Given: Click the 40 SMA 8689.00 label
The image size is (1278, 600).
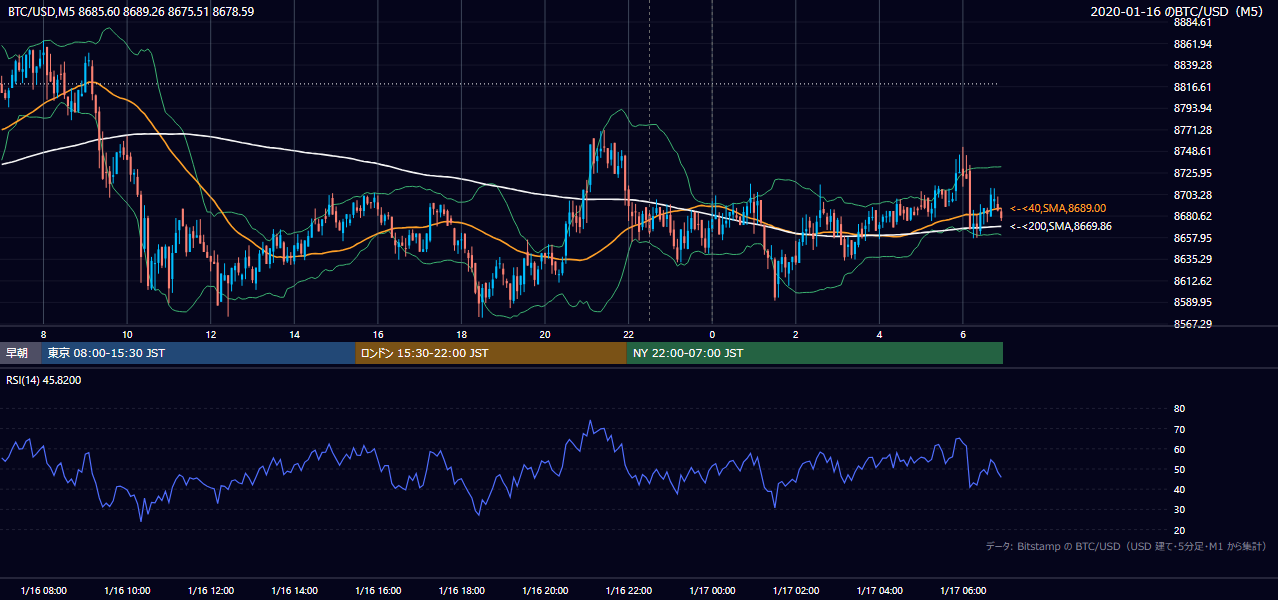Looking at the screenshot, I should pos(1058,208).
